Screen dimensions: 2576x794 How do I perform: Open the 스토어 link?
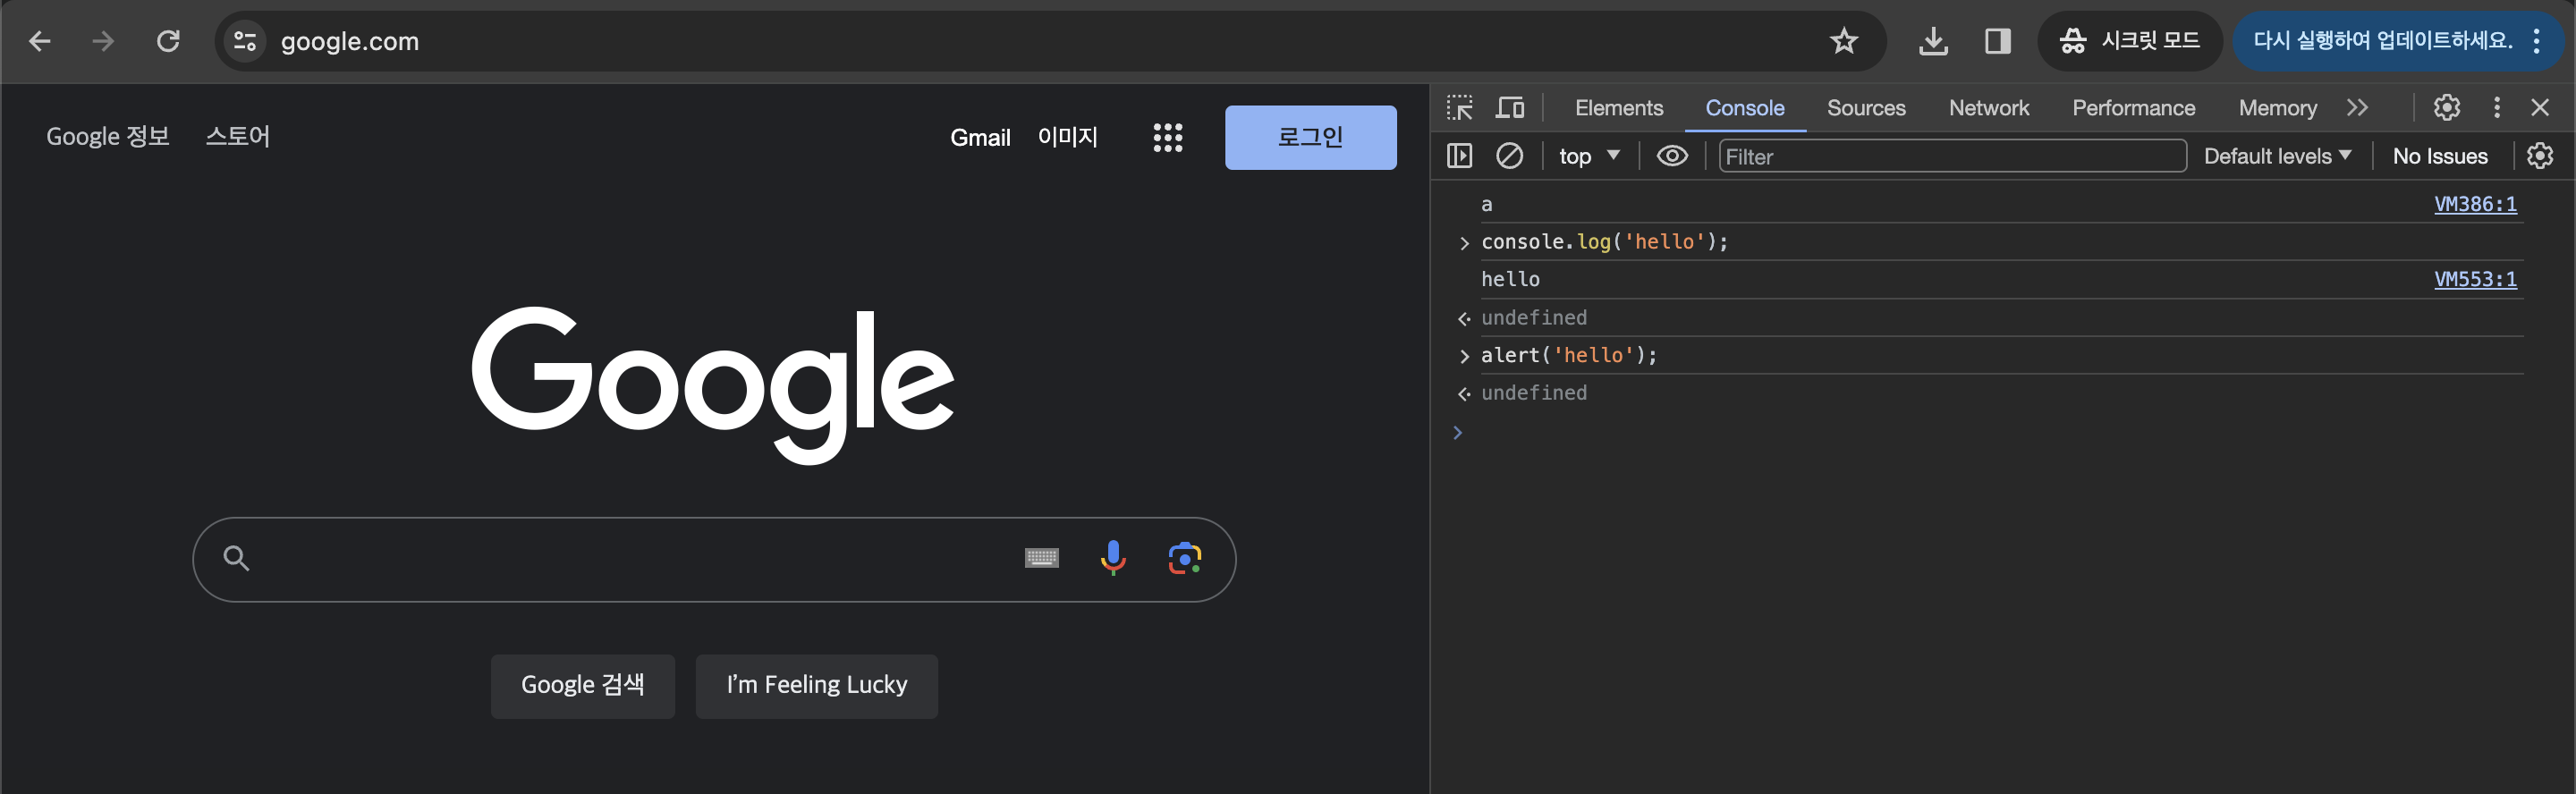pos(238,136)
